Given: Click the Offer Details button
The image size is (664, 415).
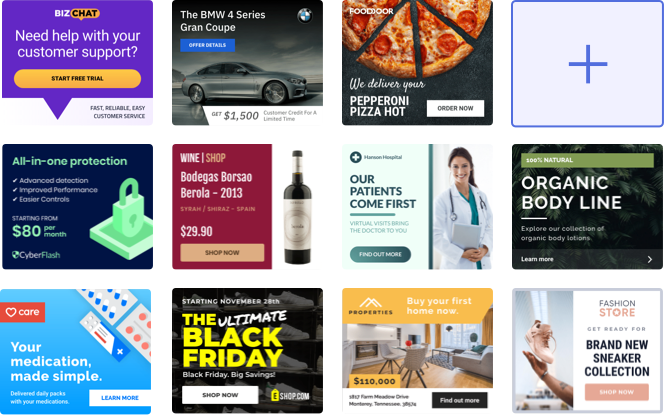Looking at the screenshot, I should [208, 45].
